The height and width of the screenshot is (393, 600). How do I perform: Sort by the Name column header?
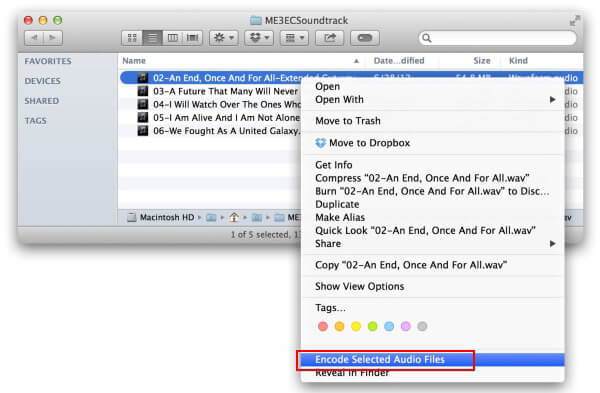tap(134, 61)
